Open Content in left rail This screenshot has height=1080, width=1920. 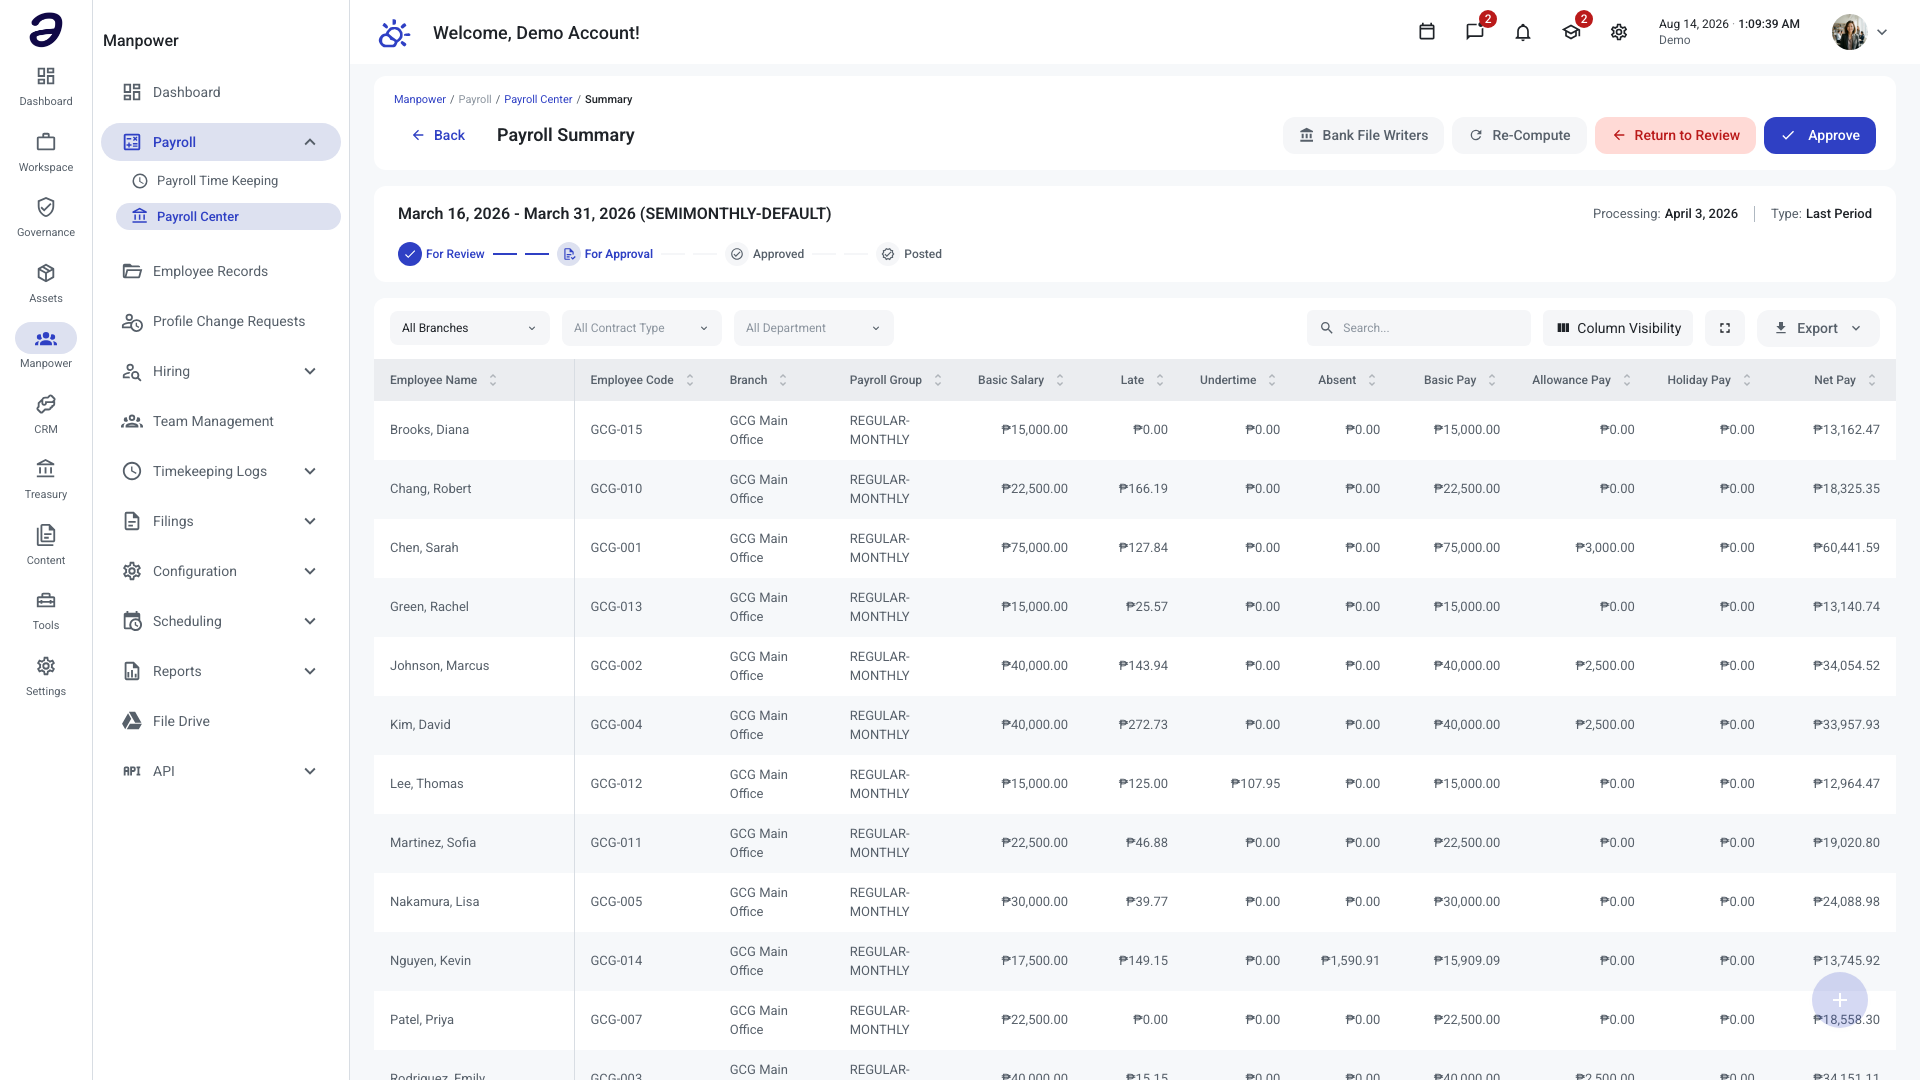[x=46, y=545]
